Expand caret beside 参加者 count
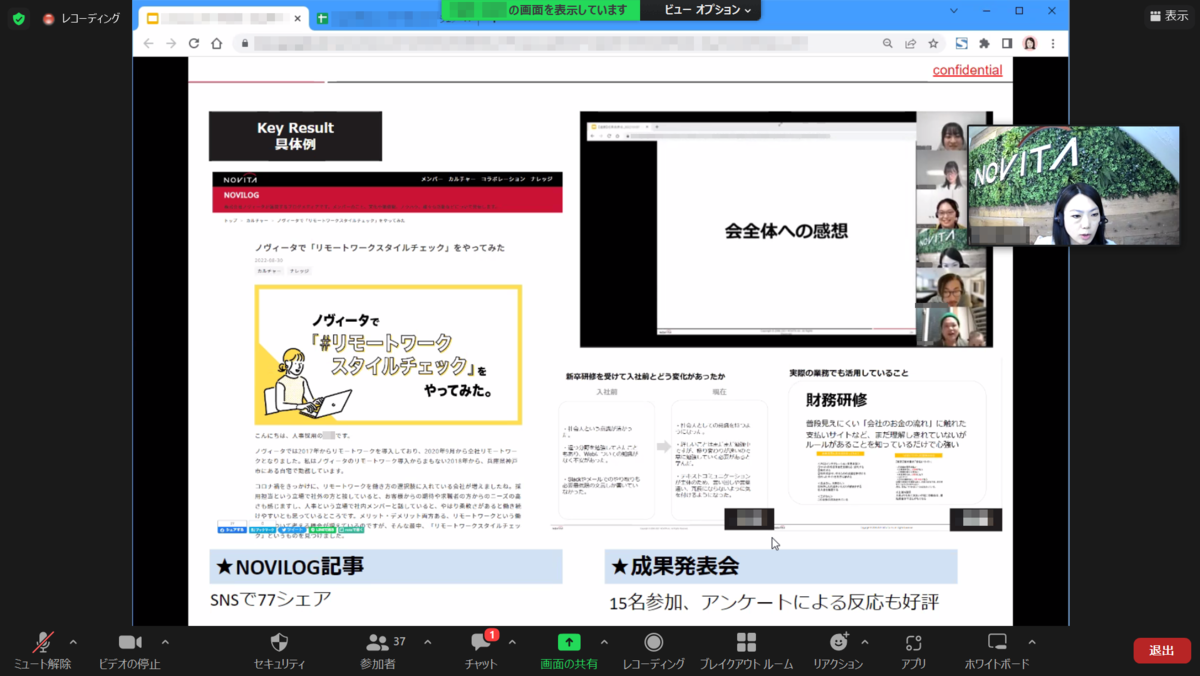This screenshot has height=676, width=1200. [428, 642]
